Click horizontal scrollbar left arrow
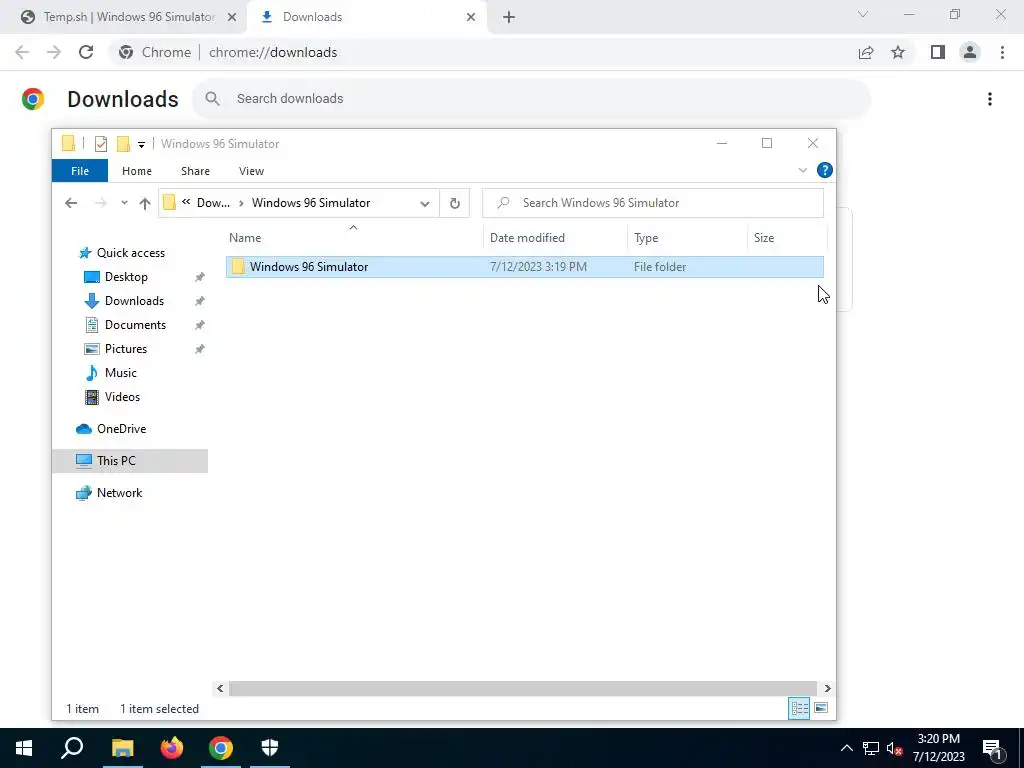The height and width of the screenshot is (768, 1024). 220,688
